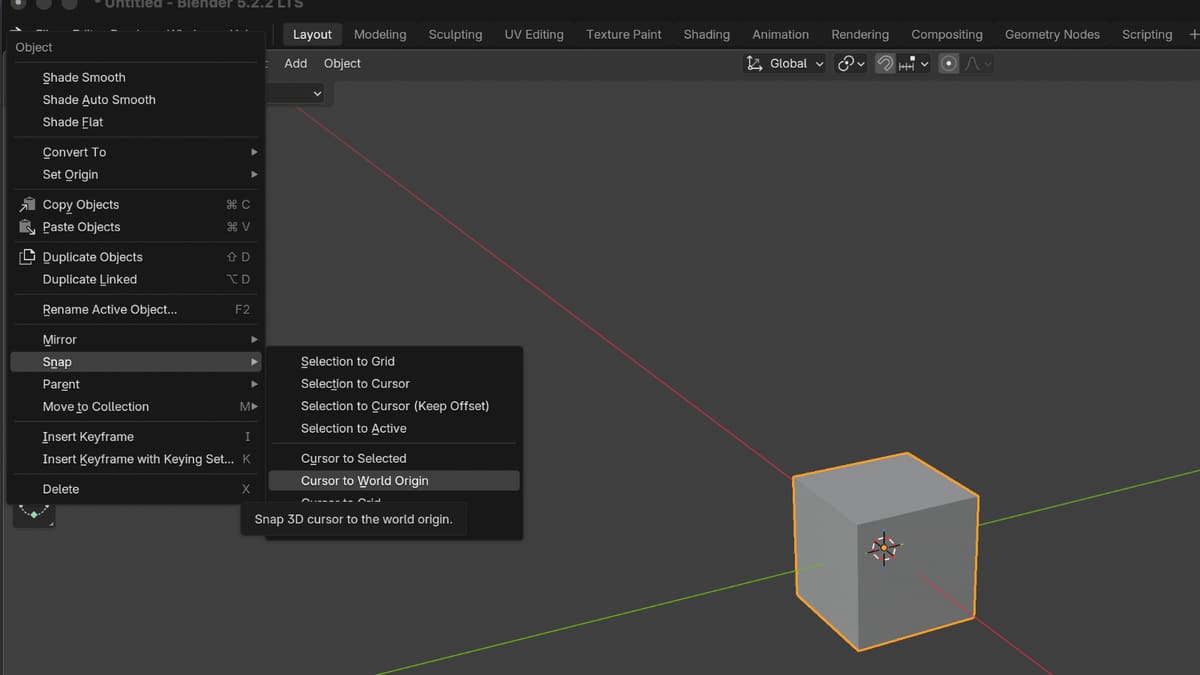Image resolution: width=1200 pixels, height=675 pixels.
Task: Choose Rename Active Object...
Action: pyautogui.click(x=136, y=310)
